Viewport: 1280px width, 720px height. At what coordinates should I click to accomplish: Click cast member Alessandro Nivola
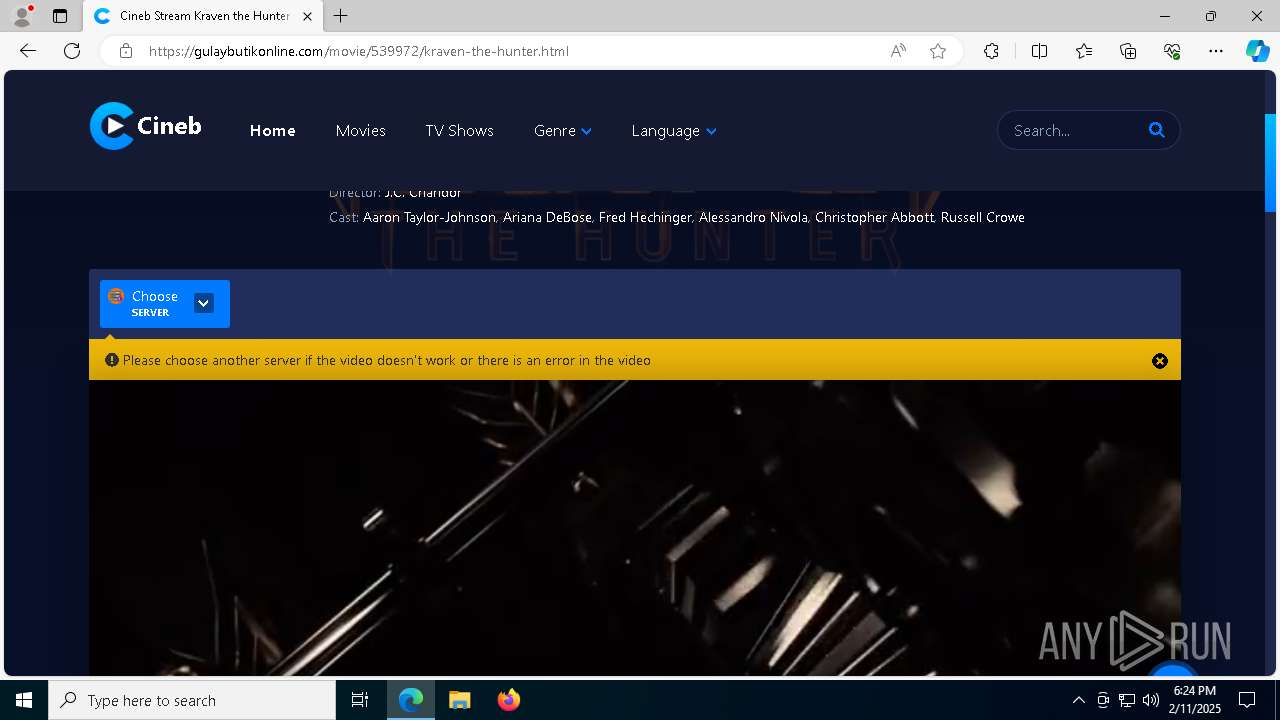click(753, 217)
